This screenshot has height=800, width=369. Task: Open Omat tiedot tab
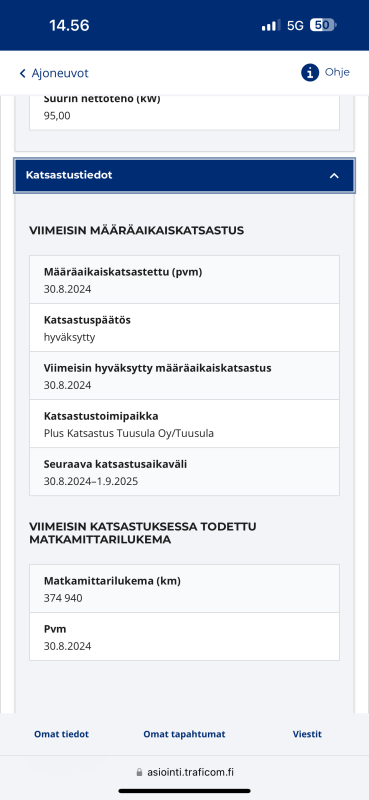[x=61, y=734]
